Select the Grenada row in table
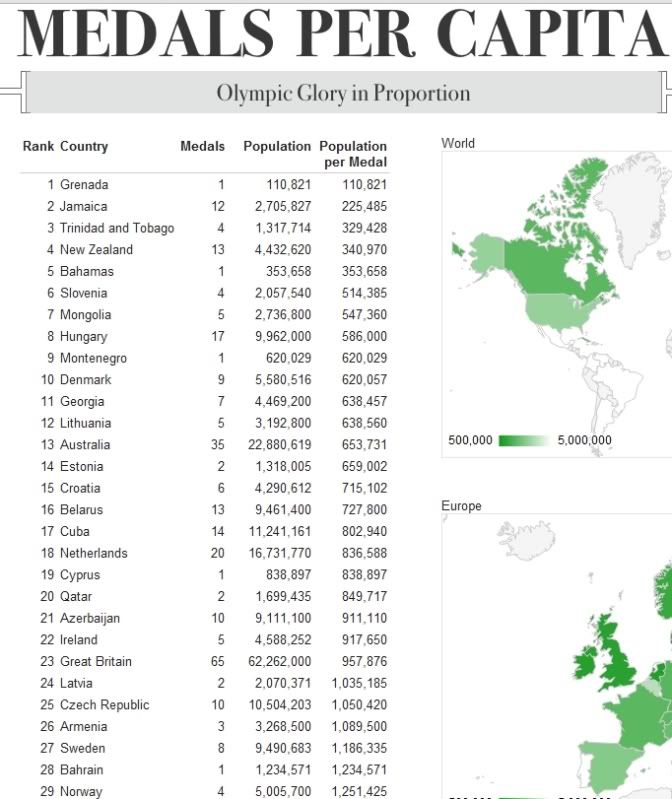Screen dimensions: 672x799 click(84, 185)
